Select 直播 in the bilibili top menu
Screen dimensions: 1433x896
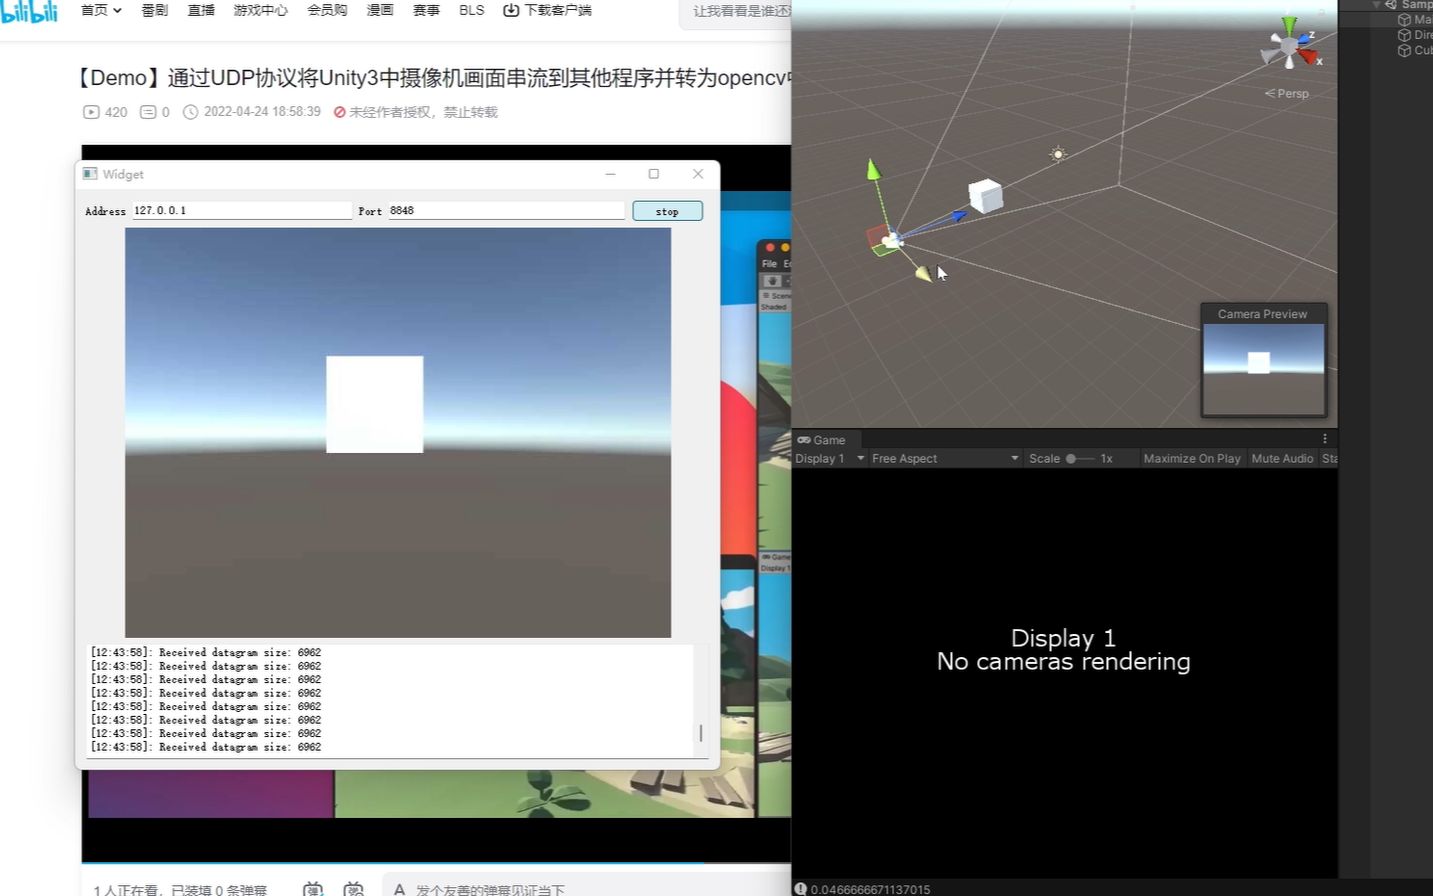(x=200, y=10)
